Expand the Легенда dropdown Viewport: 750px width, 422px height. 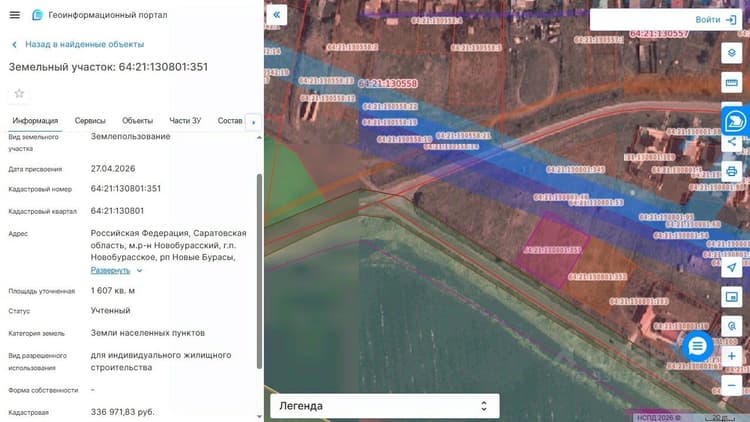[x=385, y=406]
